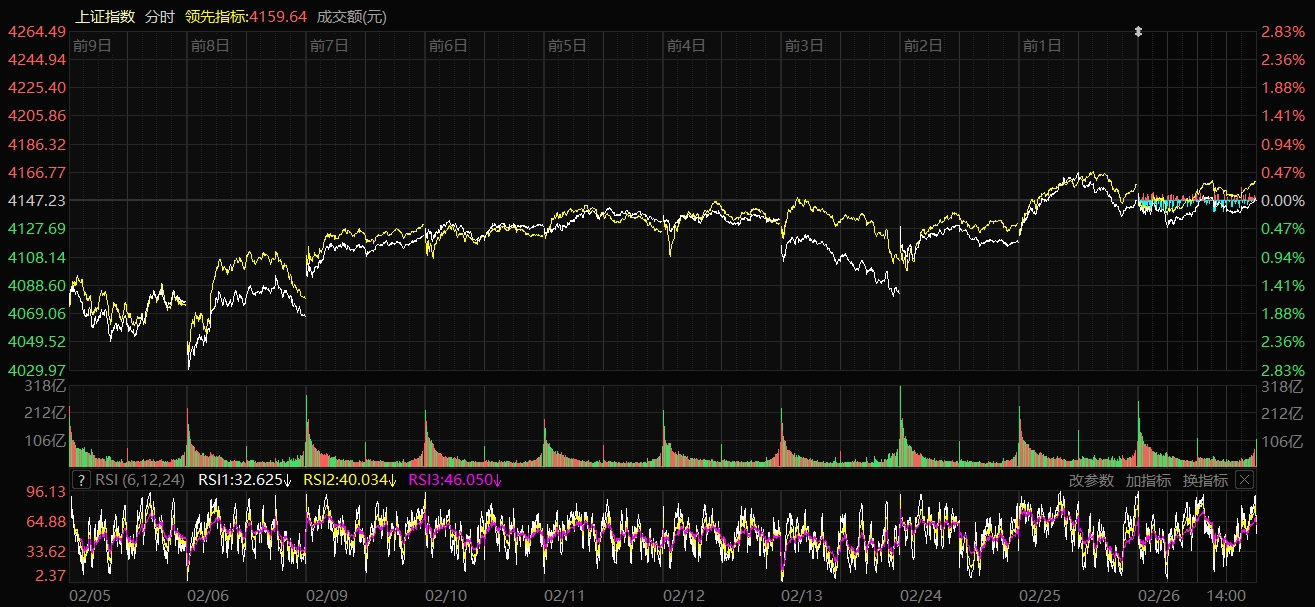Select the yellow RSI2 legend entry
The height and width of the screenshot is (607, 1315).
[350, 480]
